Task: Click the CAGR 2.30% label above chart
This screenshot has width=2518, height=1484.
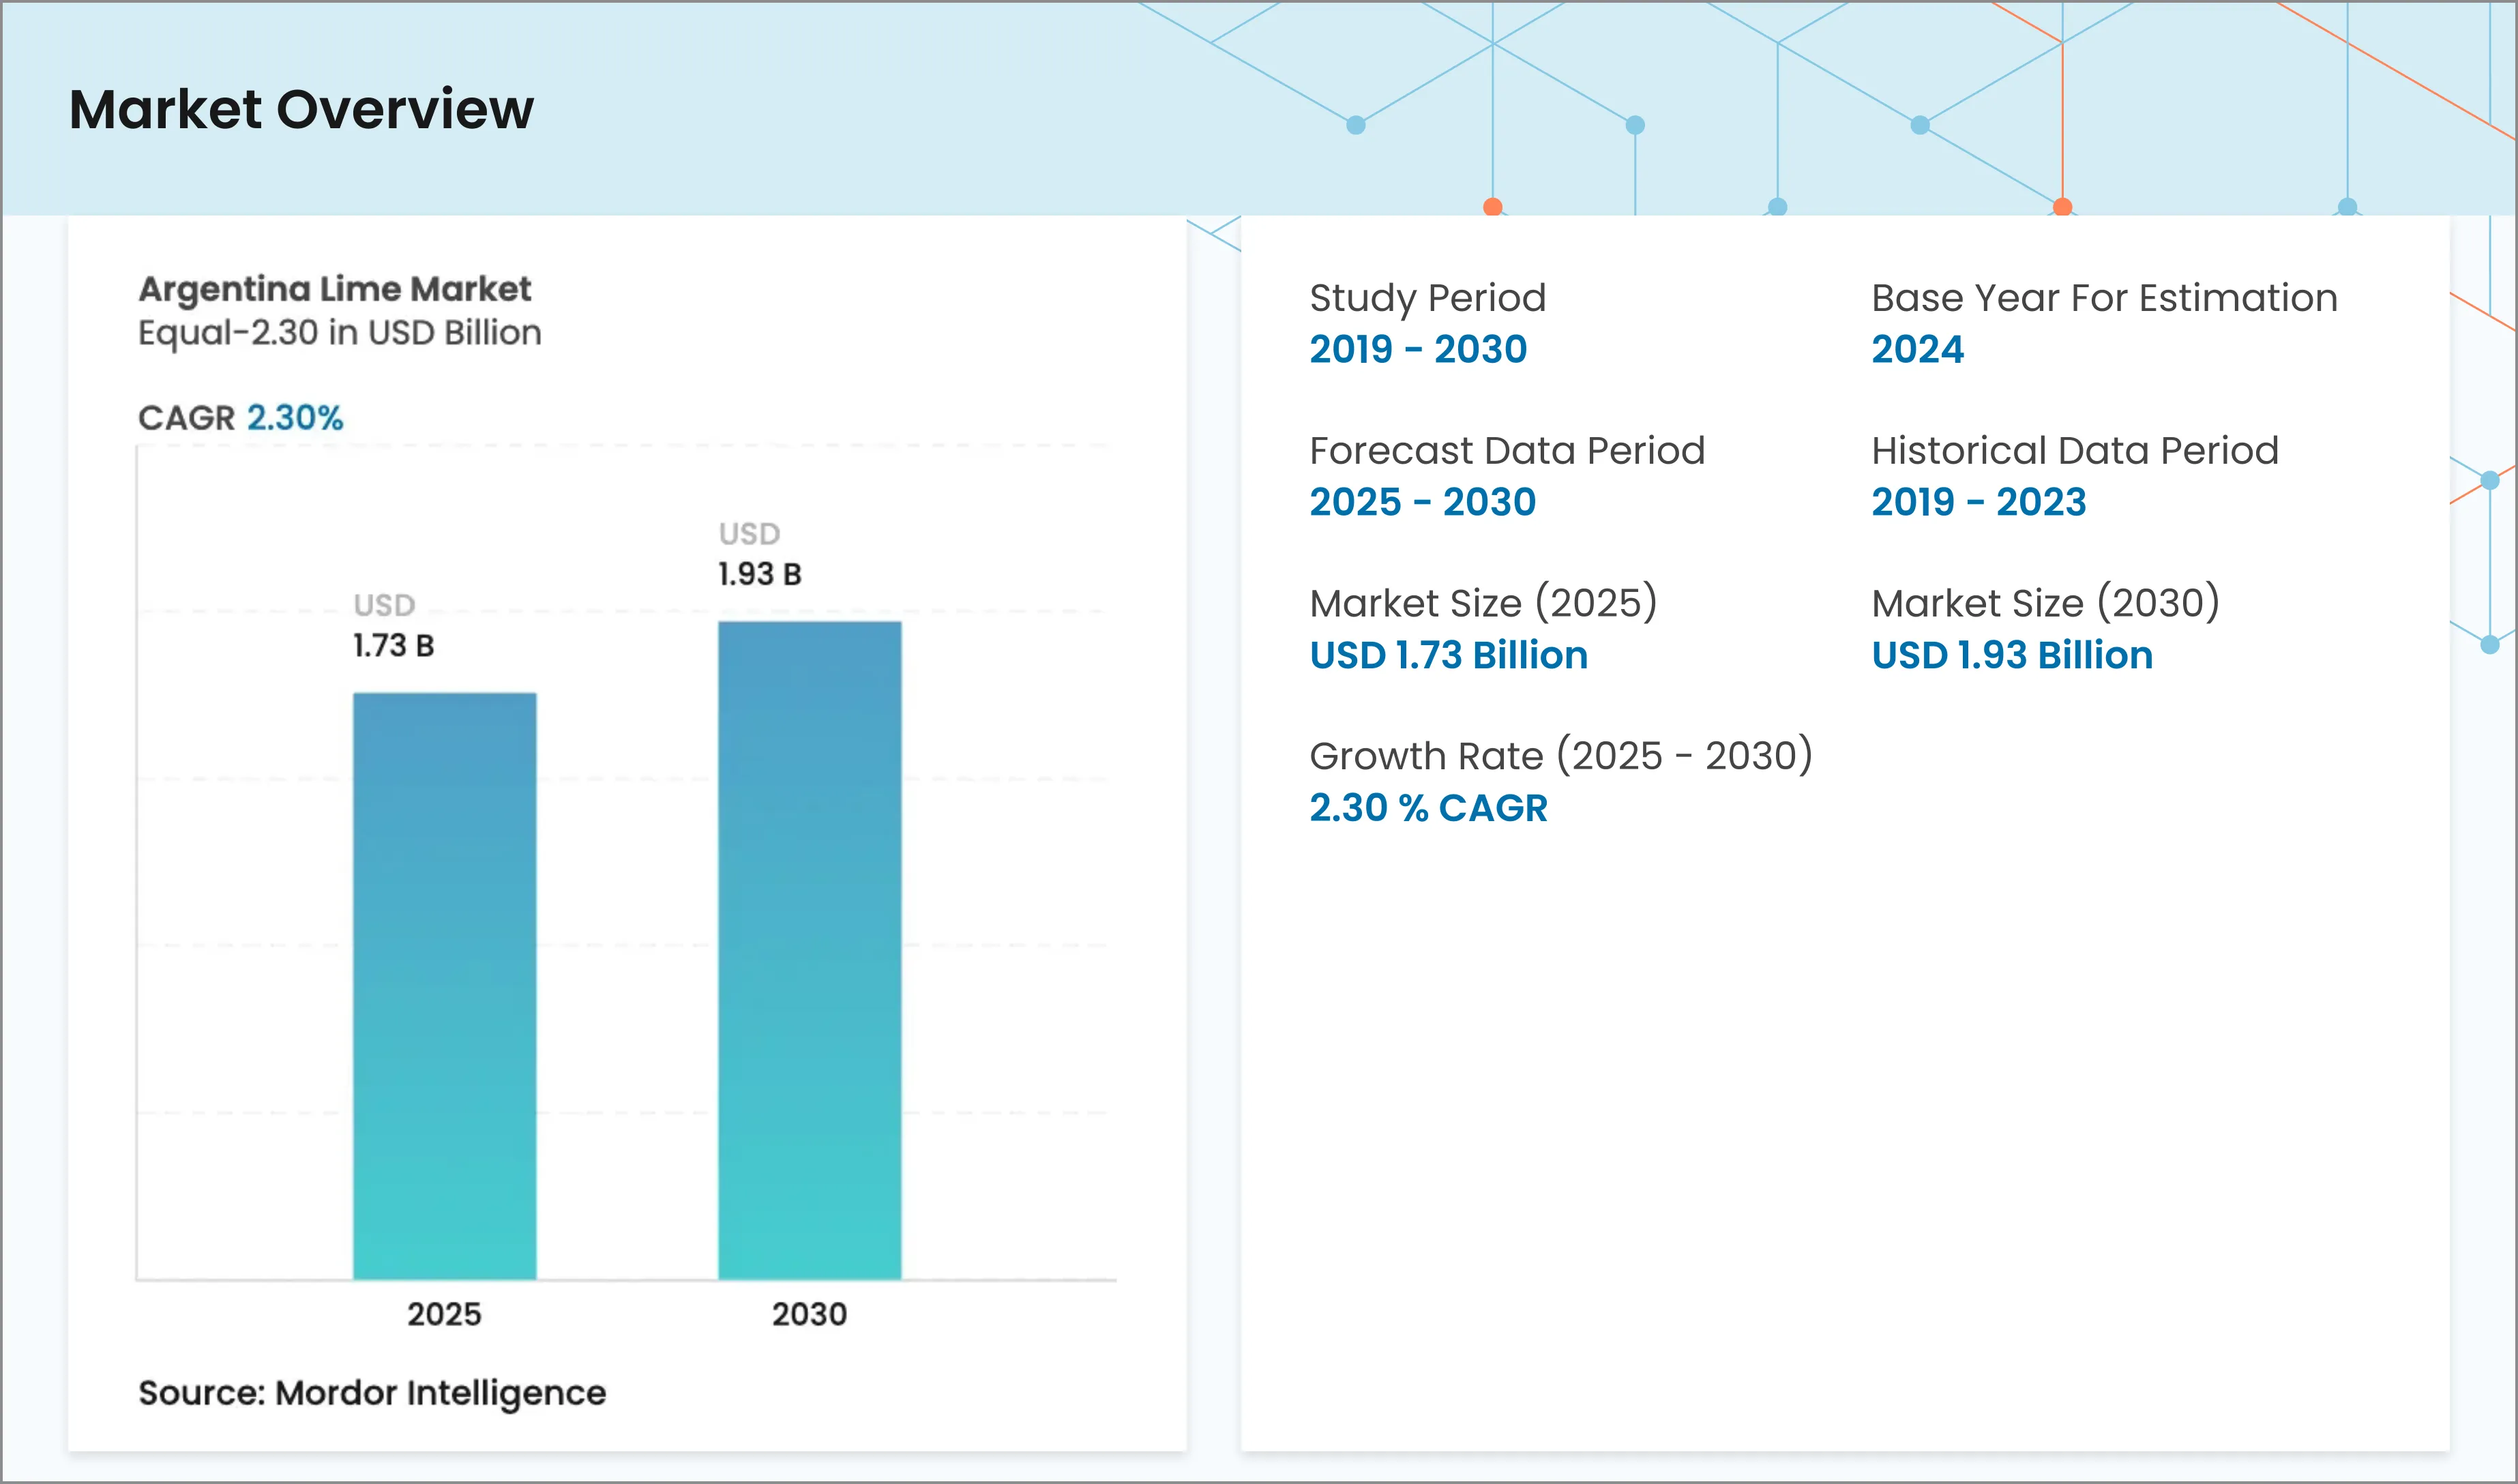Action: pos(240,417)
